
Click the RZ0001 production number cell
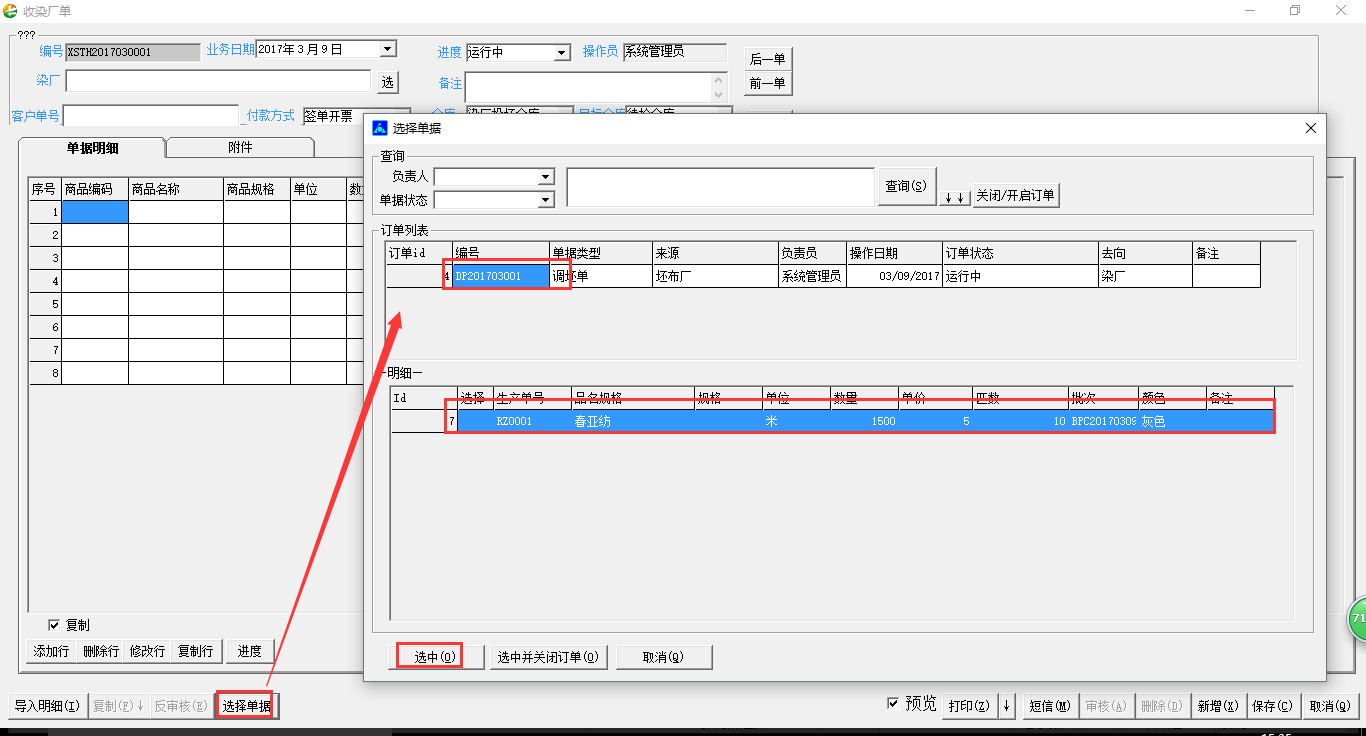(x=532, y=421)
